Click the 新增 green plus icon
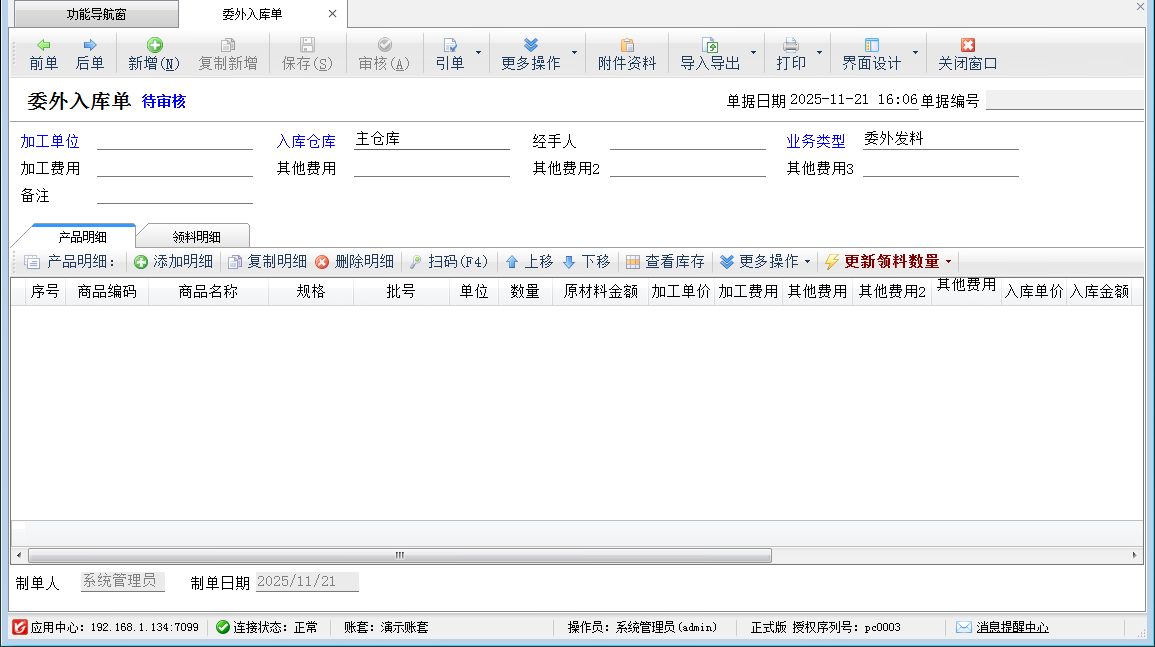 [x=154, y=45]
